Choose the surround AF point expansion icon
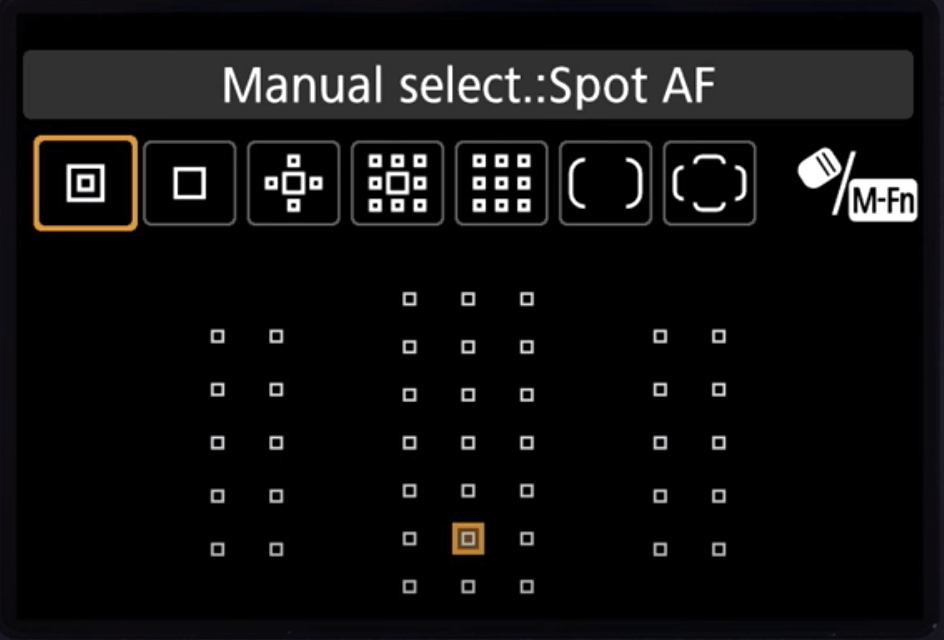 pos(397,184)
